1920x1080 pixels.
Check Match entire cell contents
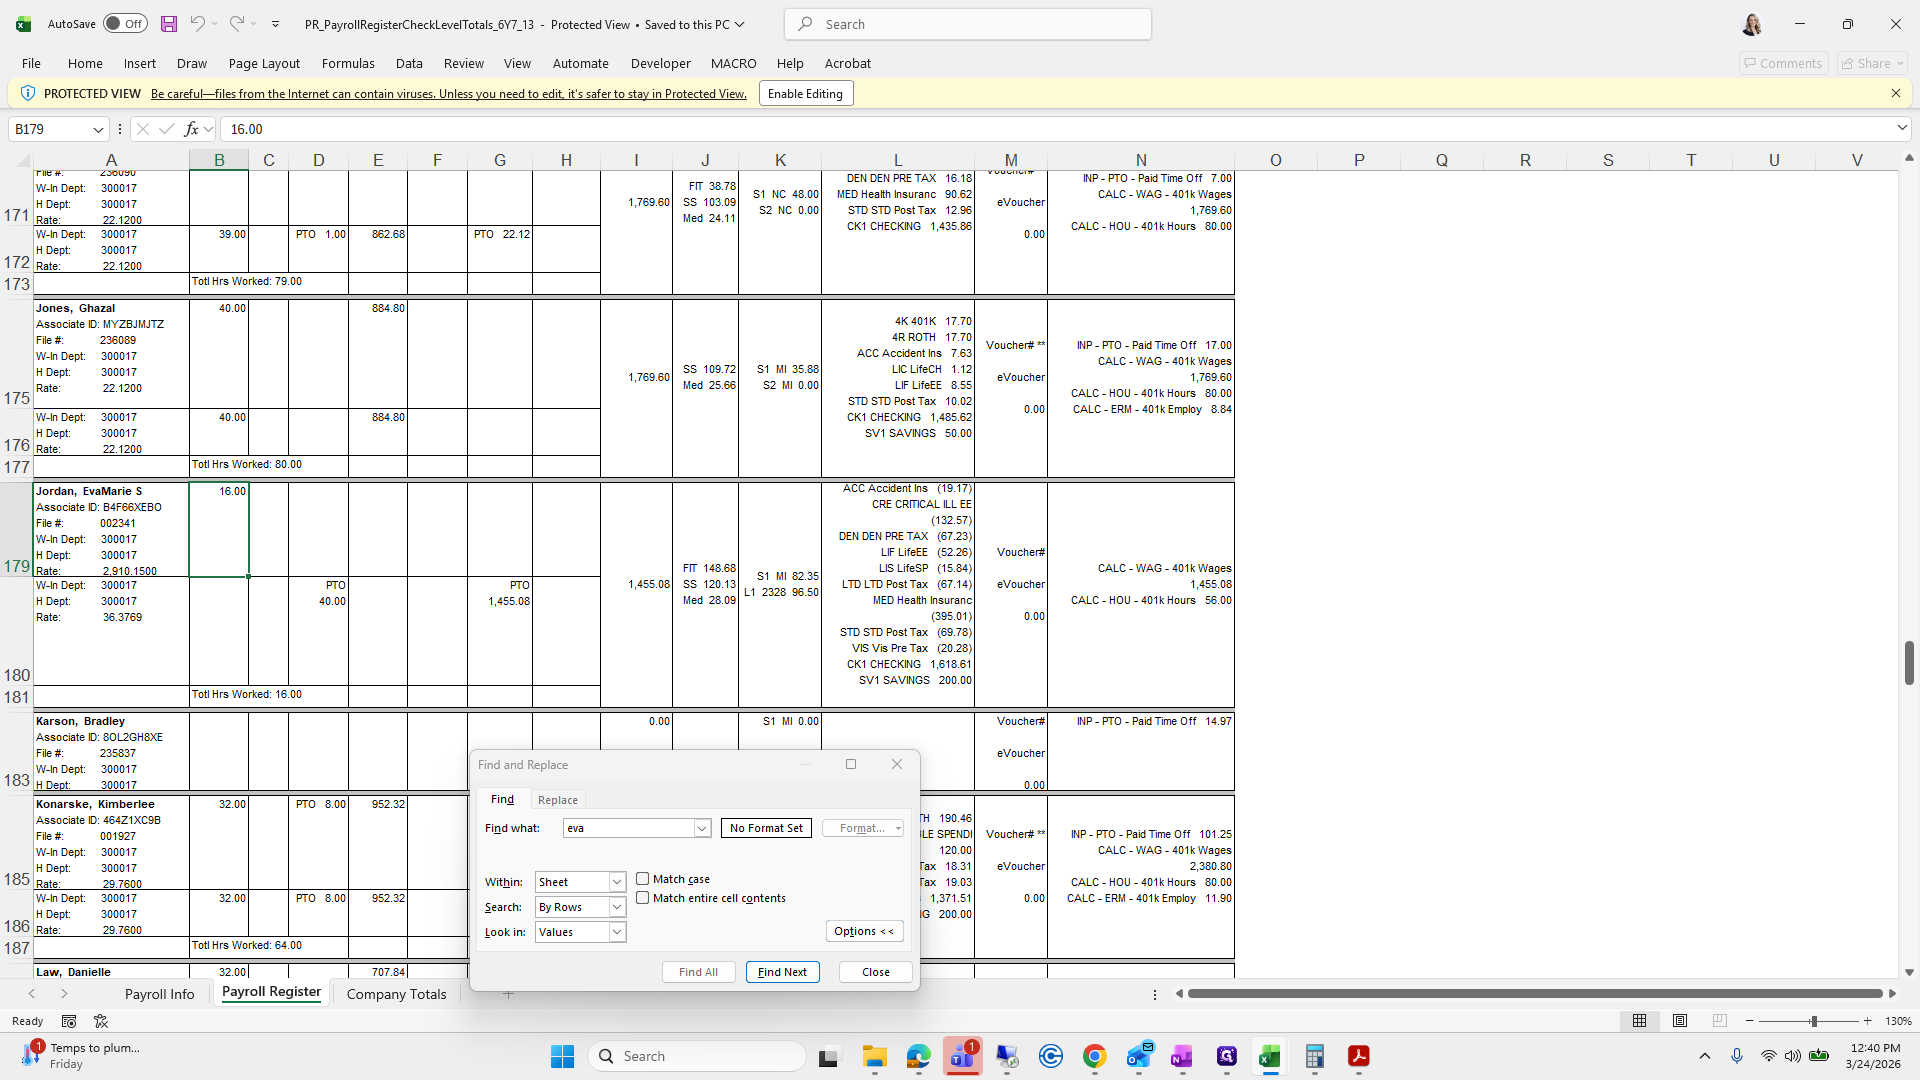tap(643, 898)
